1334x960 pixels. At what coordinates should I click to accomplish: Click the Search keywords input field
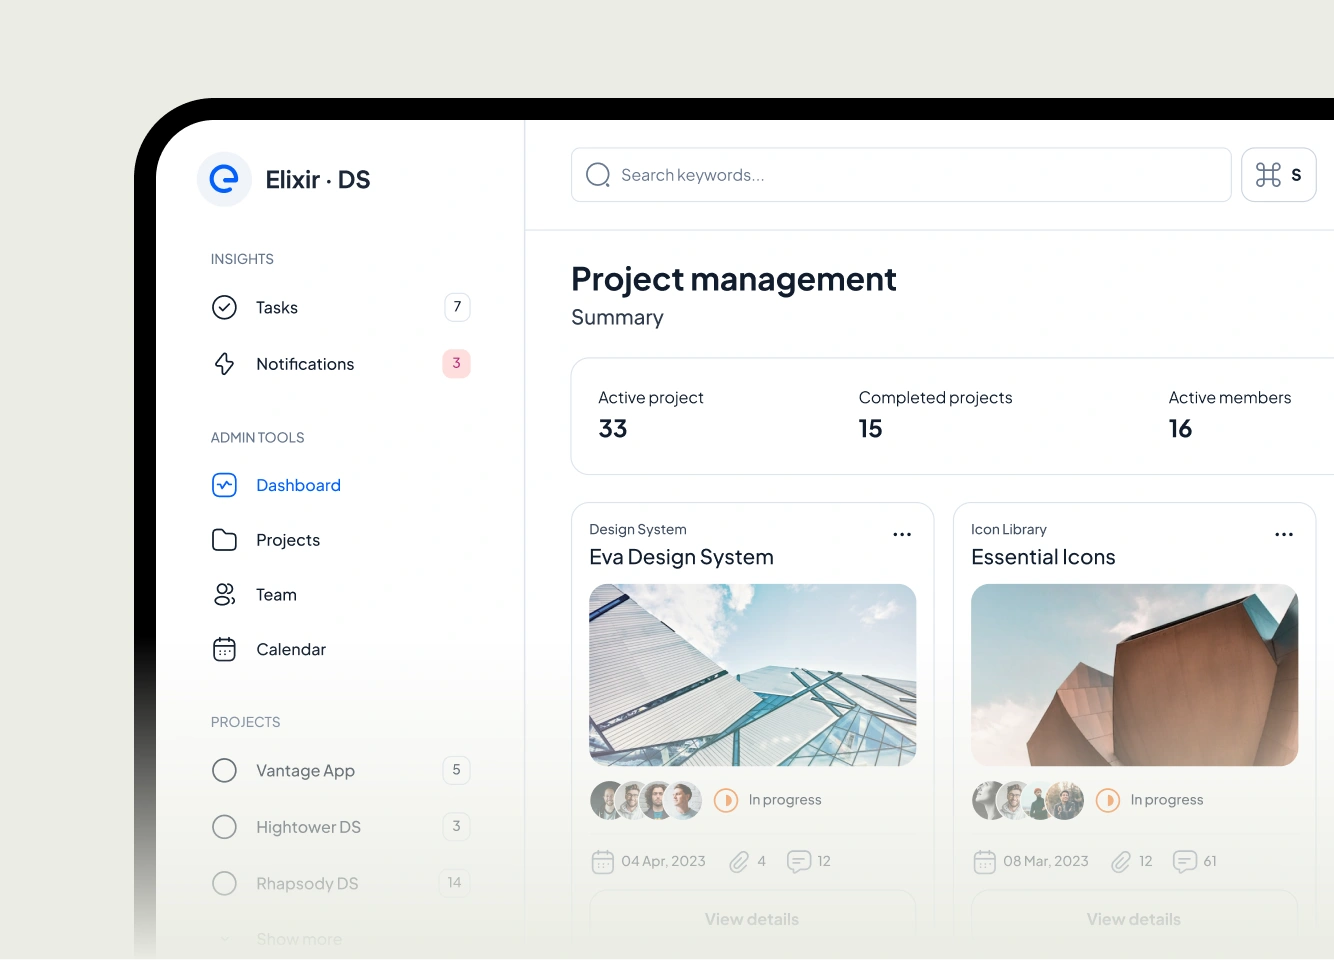pos(901,175)
